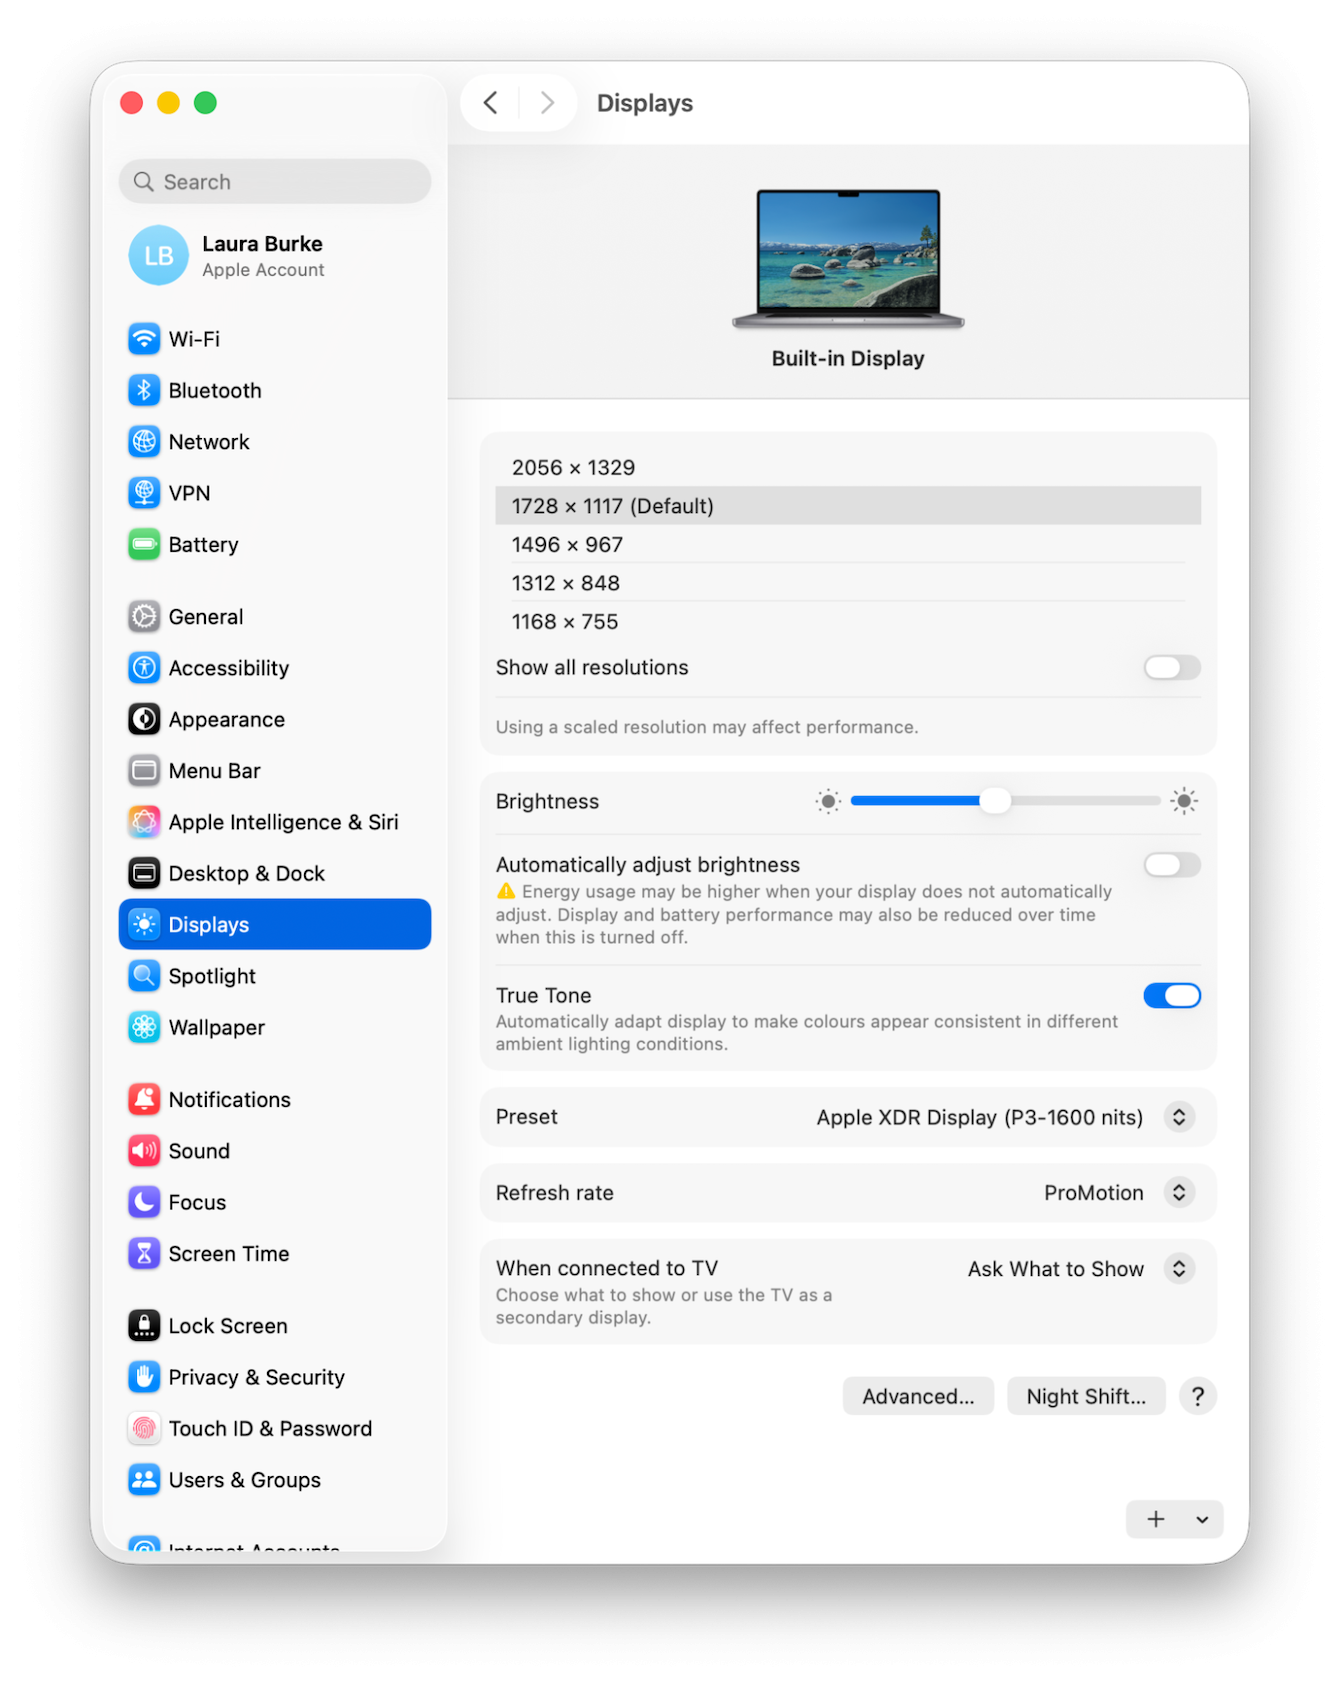Image resolution: width=1340 pixels, height=1683 pixels.
Task: Open Privacy & Security hand icon
Action: click(144, 1377)
